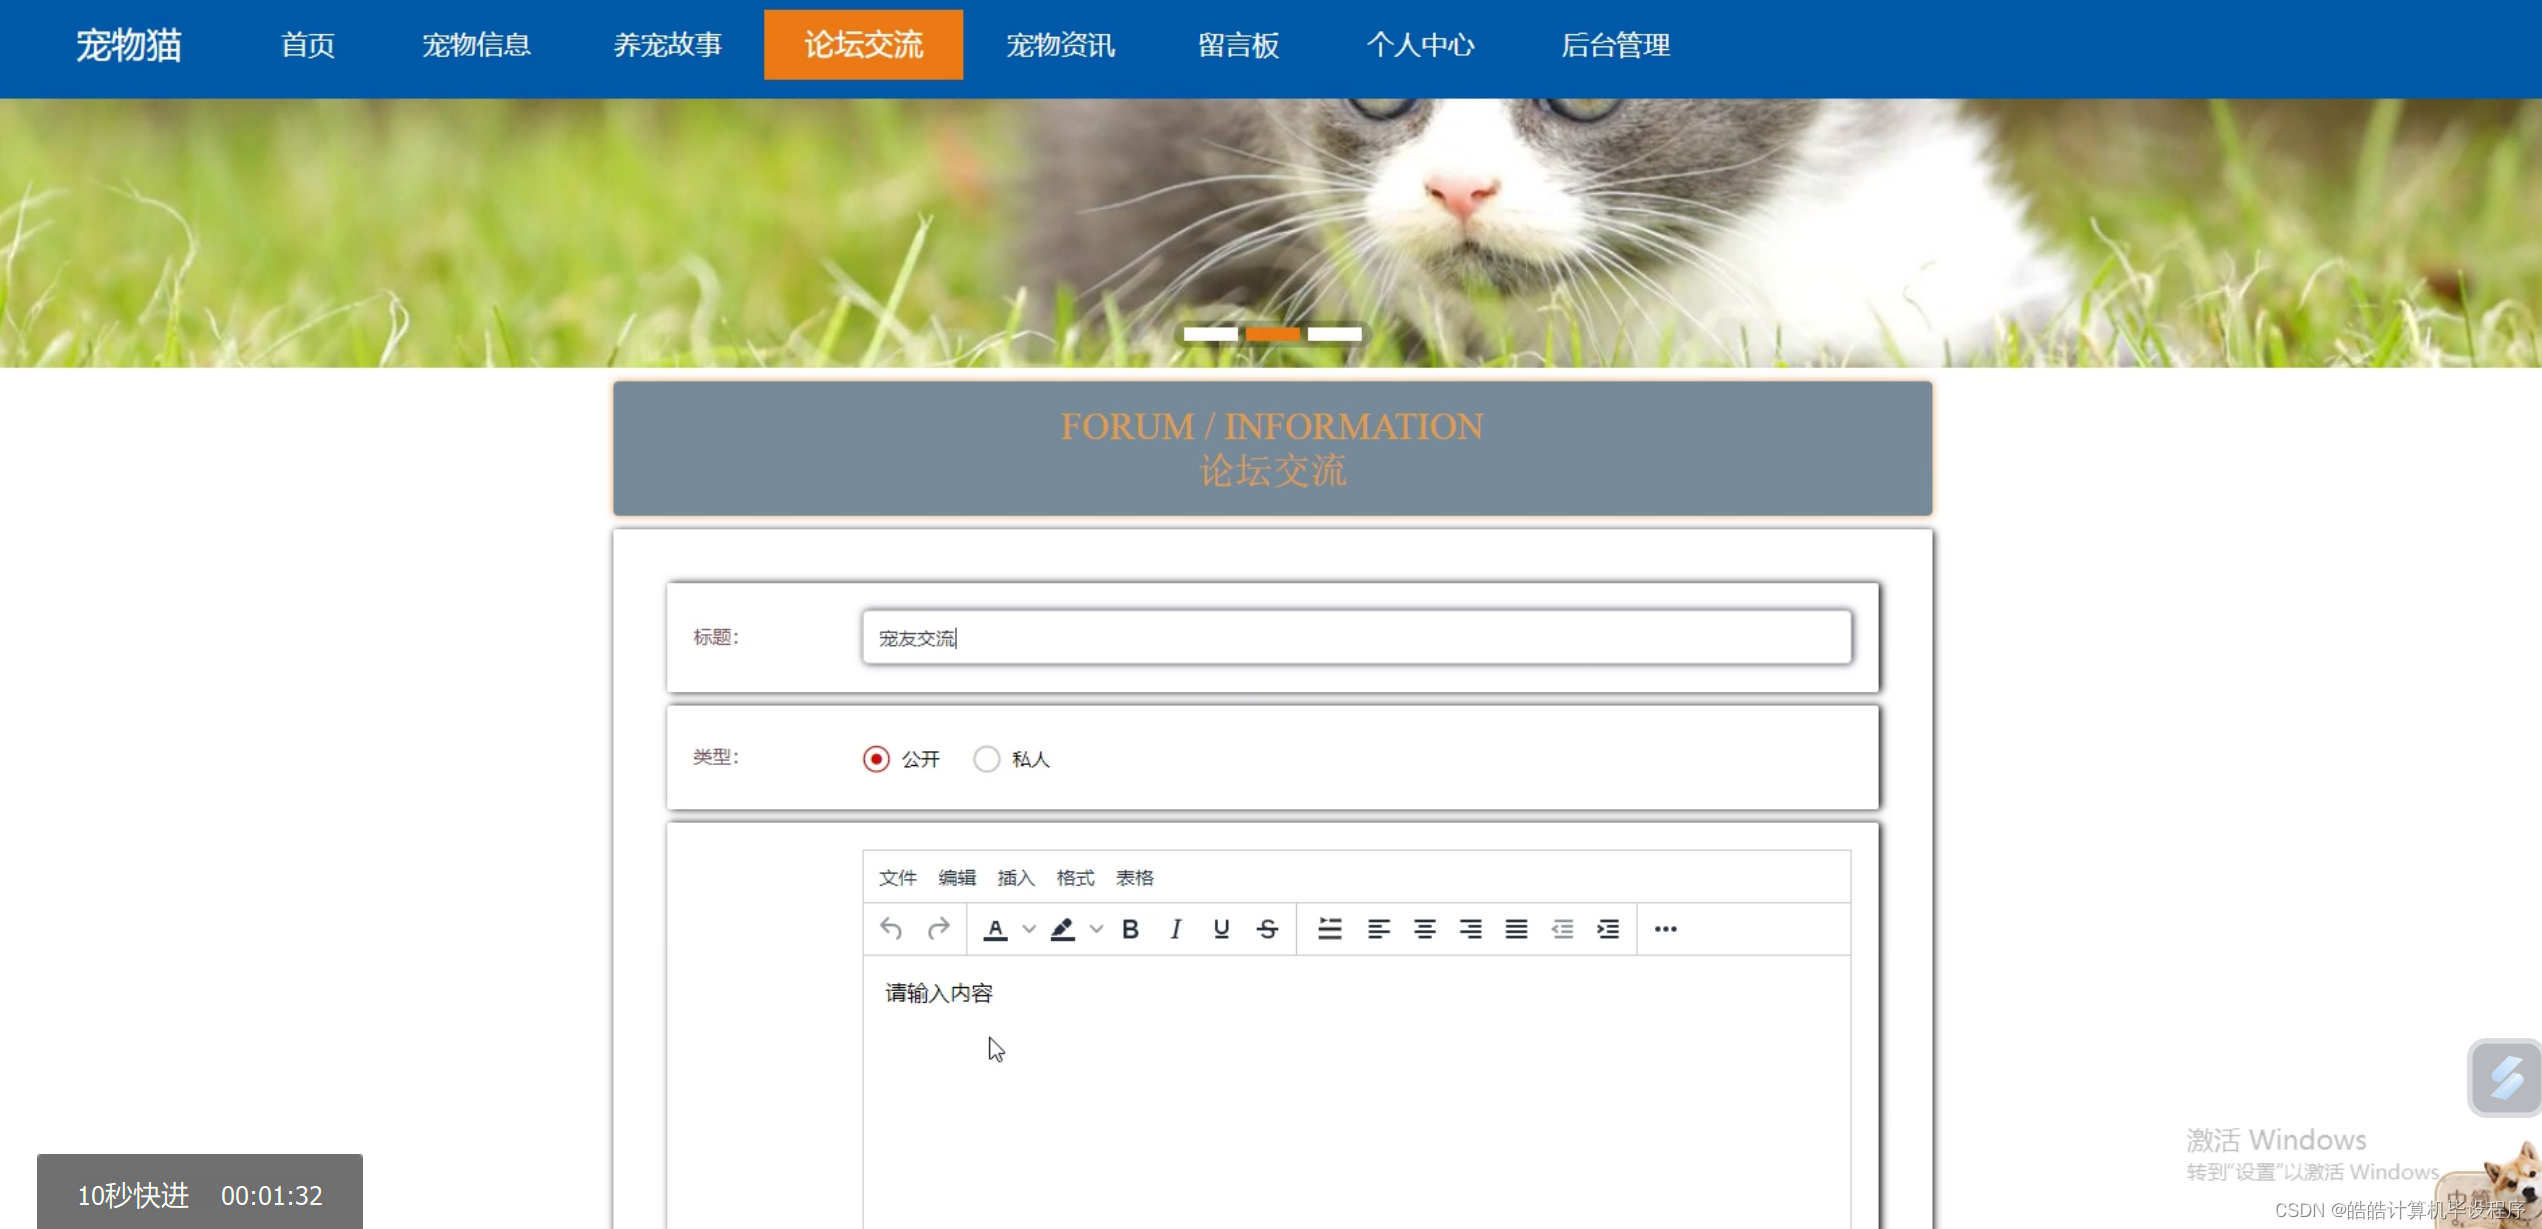Navigate to 宠物资讯 in the navbar

tap(1061, 45)
